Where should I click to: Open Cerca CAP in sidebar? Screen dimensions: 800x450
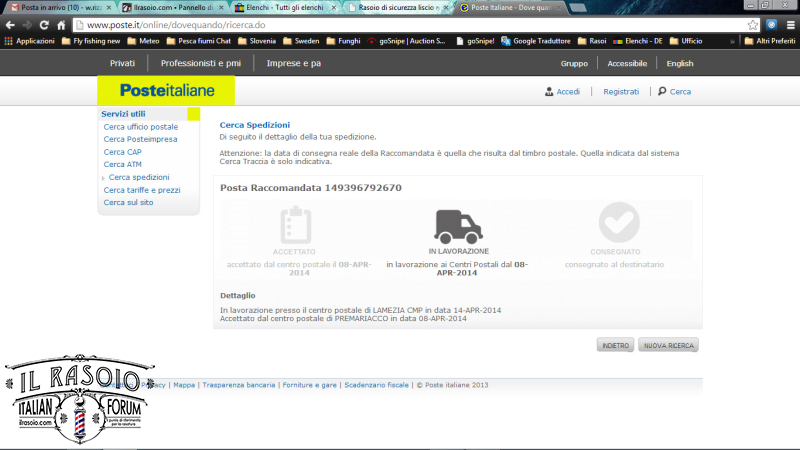[x=122, y=152]
